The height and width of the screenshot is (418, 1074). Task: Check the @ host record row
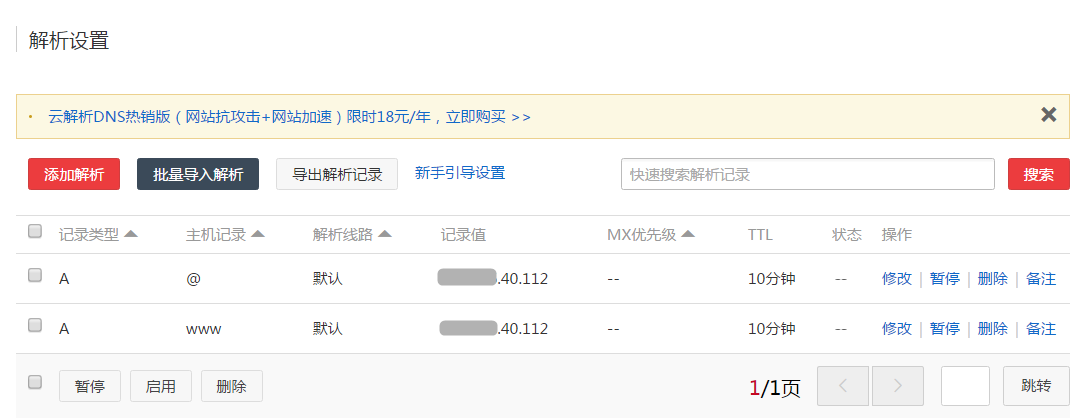tap(35, 275)
